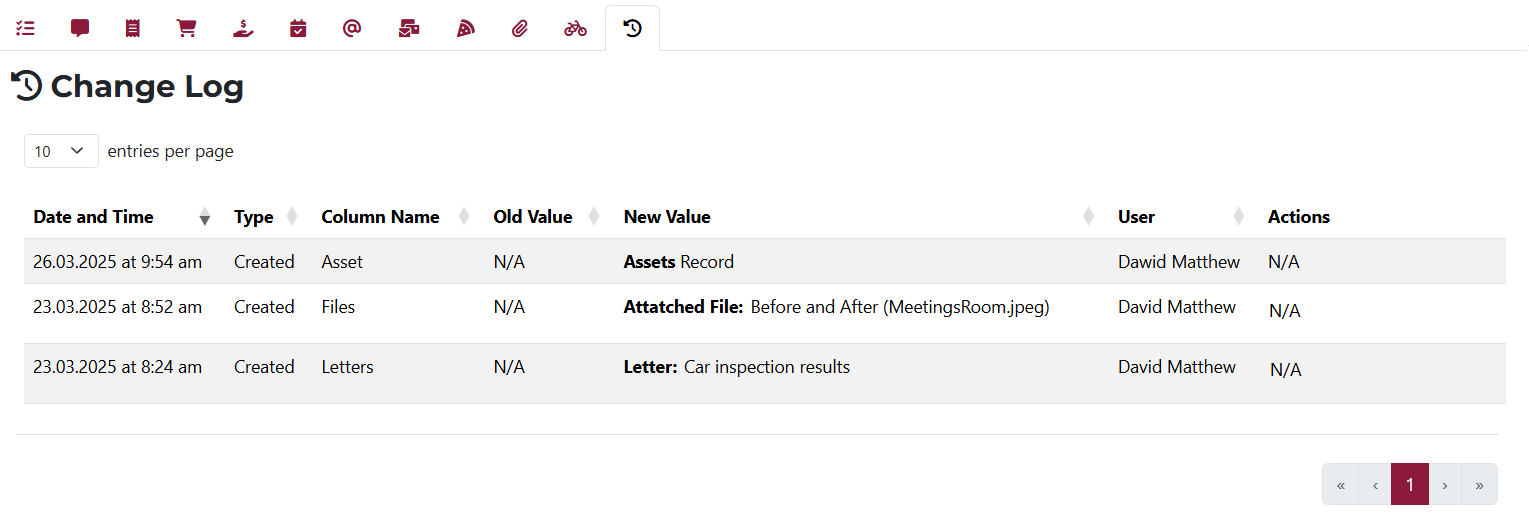1529x526 pixels.
Task: Sort table by Date and Time
Action: coord(93,217)
